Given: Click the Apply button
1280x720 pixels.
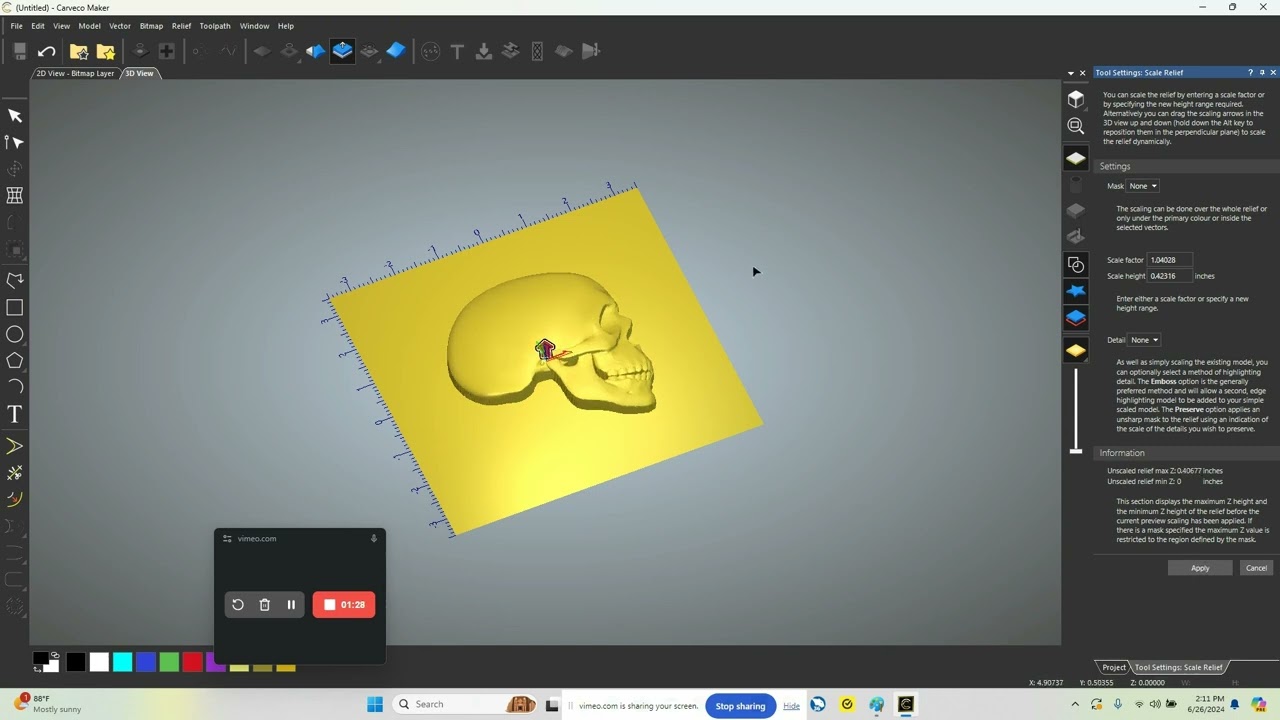Looking at the screenshot, I should (1200, 568).
